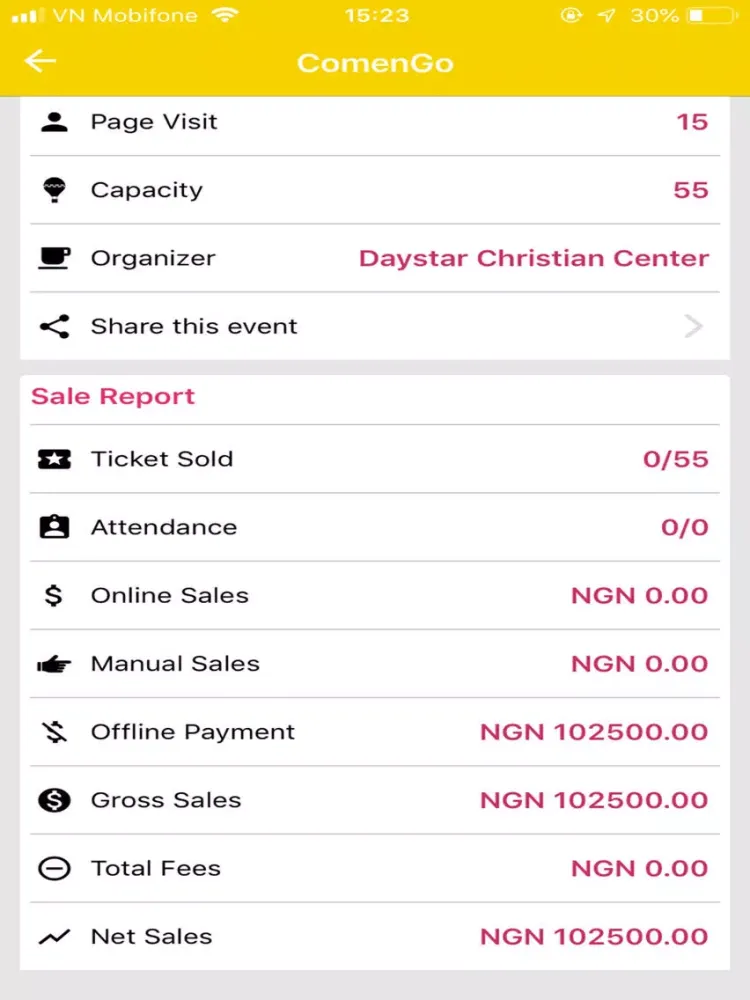750x1000 pixels.
Task: Click the Net Sales trend line icon
Action: (x=54, y=937)
